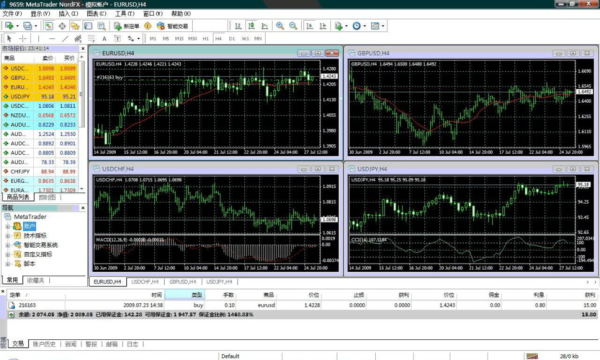Open the Templates dropdown arrow

(x=383, y=26)
